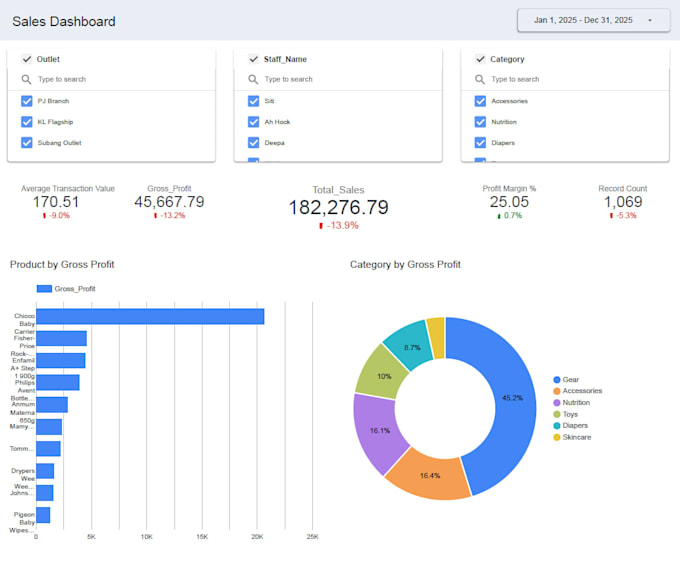Click the Outlet search magnifier icon
Viewport: 680px width, 569px height.
(x=26, y=79)
